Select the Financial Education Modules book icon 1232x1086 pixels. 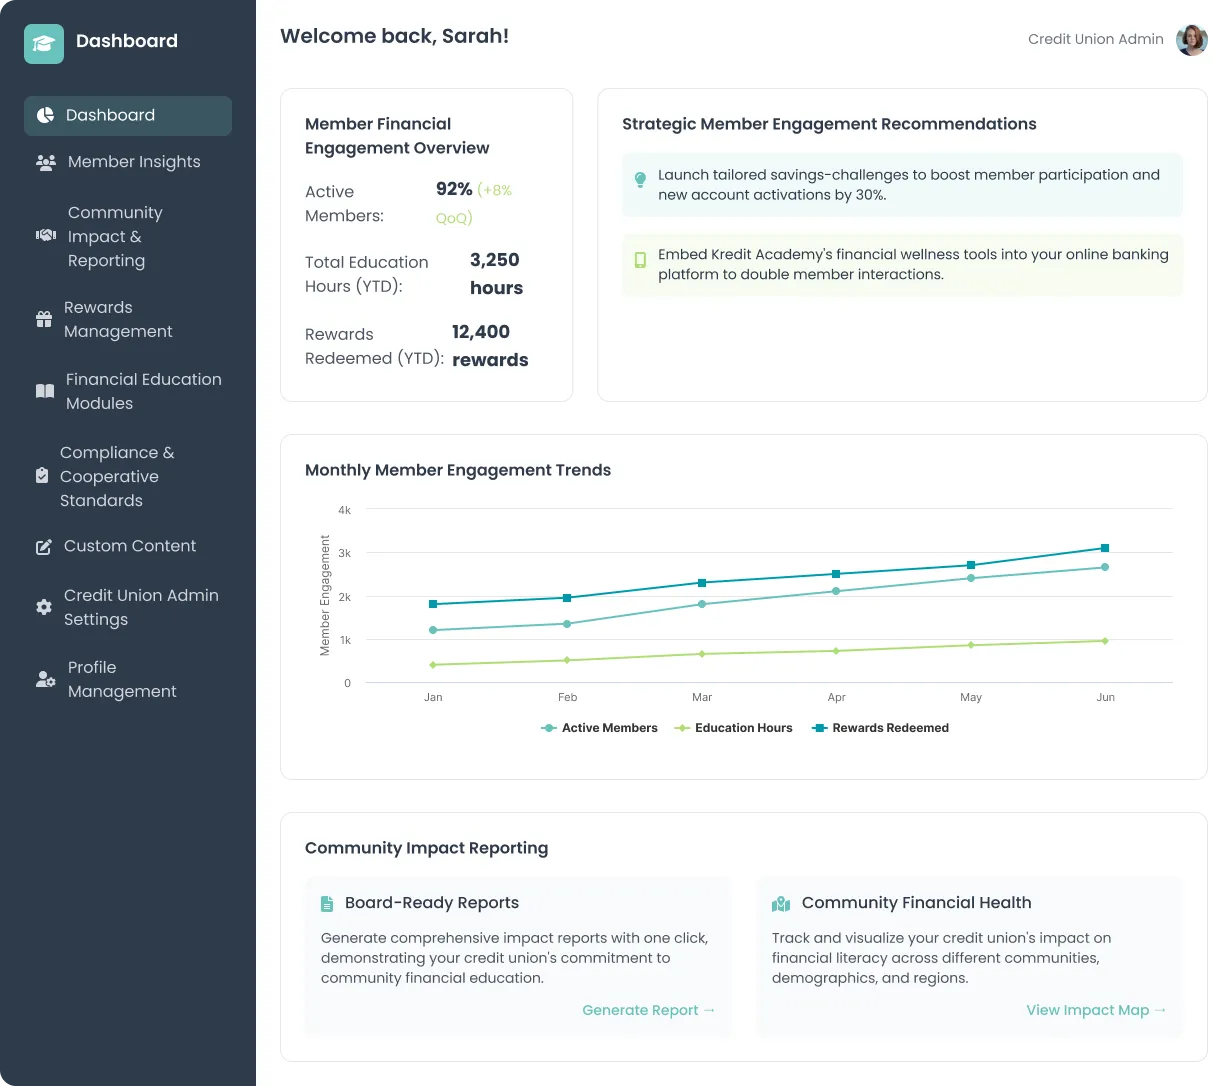45,391
